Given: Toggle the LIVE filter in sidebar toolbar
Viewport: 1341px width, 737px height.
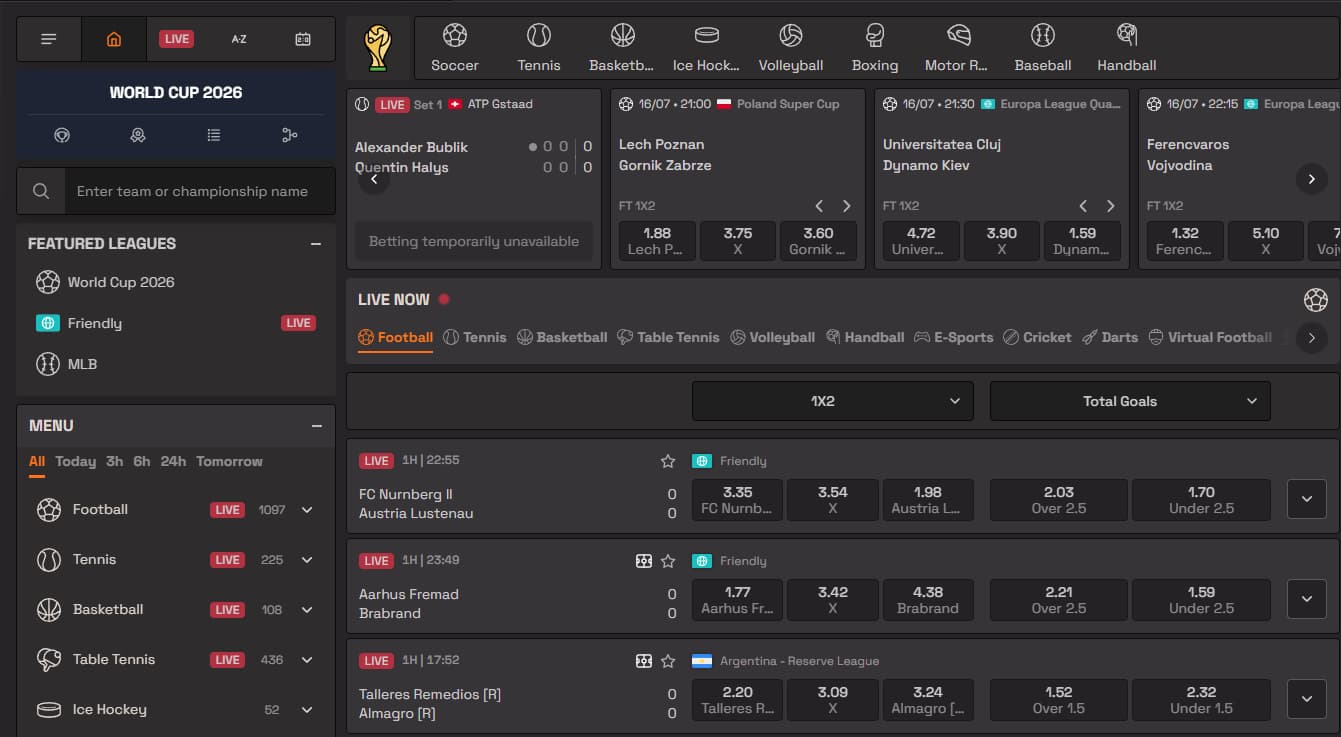Looking at the screenshot, I should pyautogui.click(x=177, y=39).
